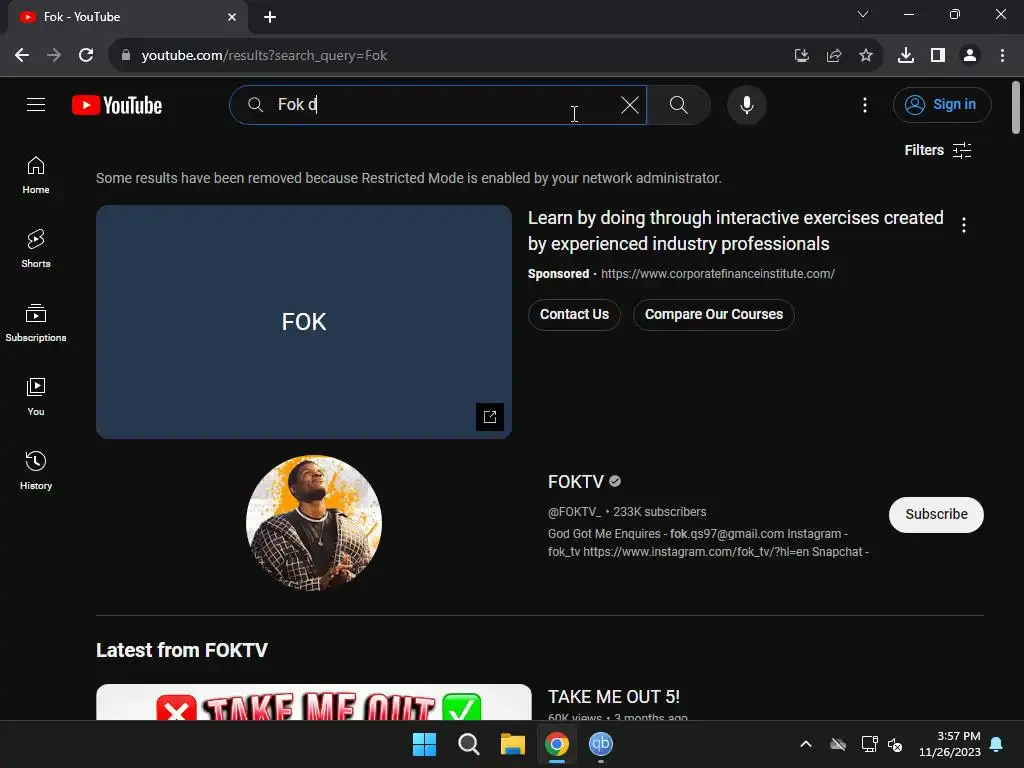The image size is (1024, 768).
Task: Go to YouTube homepage via logo
Action: coord(117,105)
